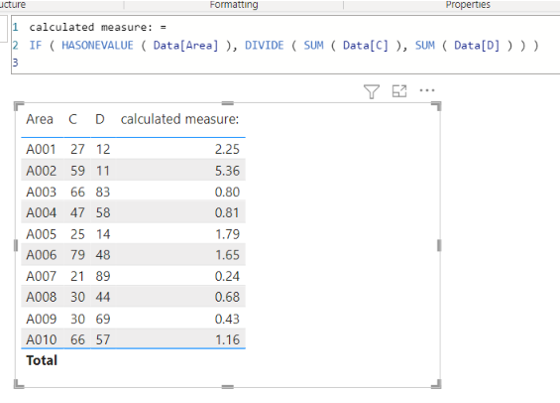Screen dimensions: 560x403
Task: Click measure value 5.36
Action: pyautogui.click(x=227, y=171)
